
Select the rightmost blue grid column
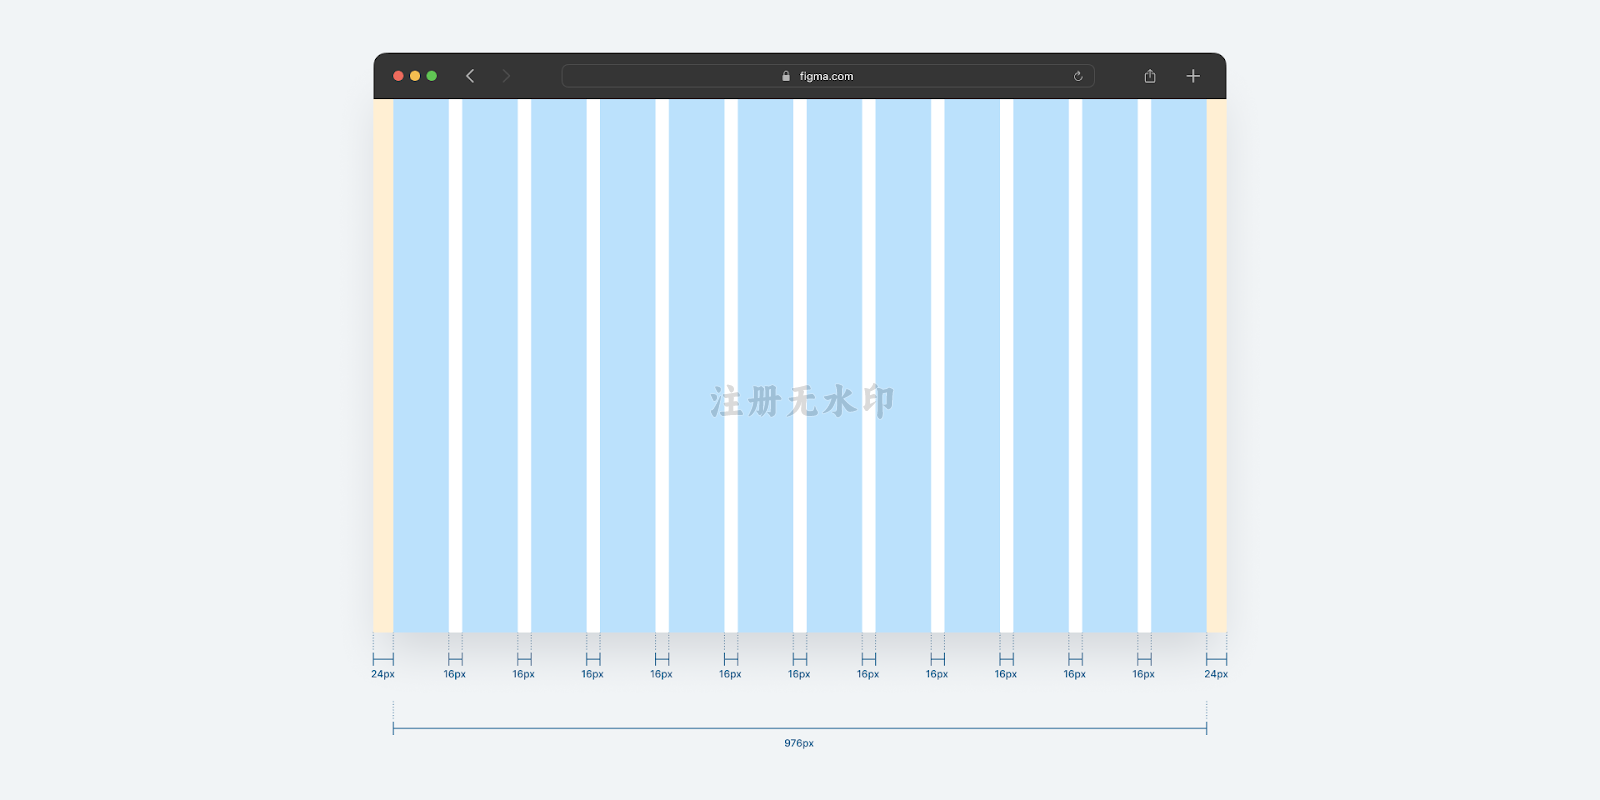1179,365
